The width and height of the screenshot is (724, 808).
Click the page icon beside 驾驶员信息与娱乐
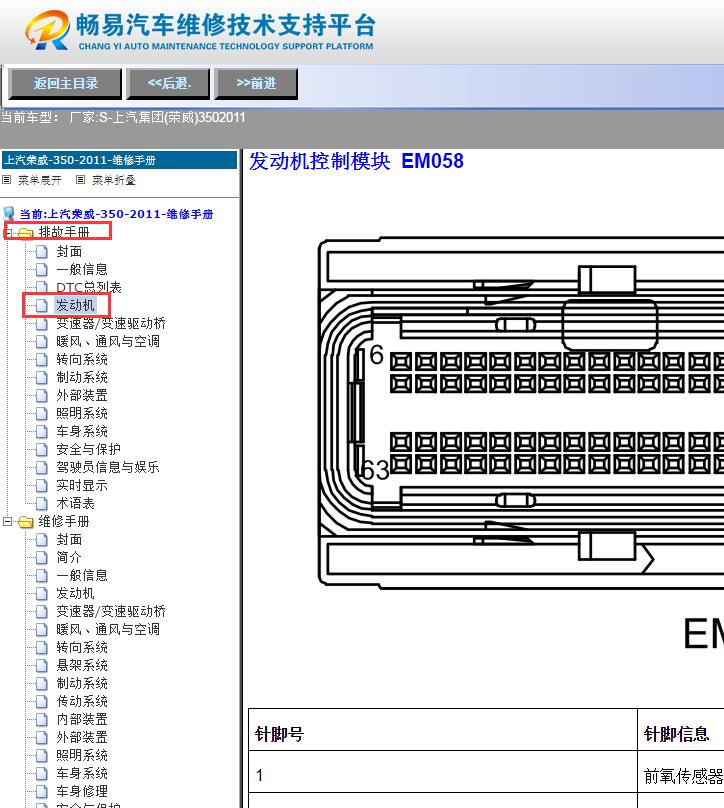42,467
